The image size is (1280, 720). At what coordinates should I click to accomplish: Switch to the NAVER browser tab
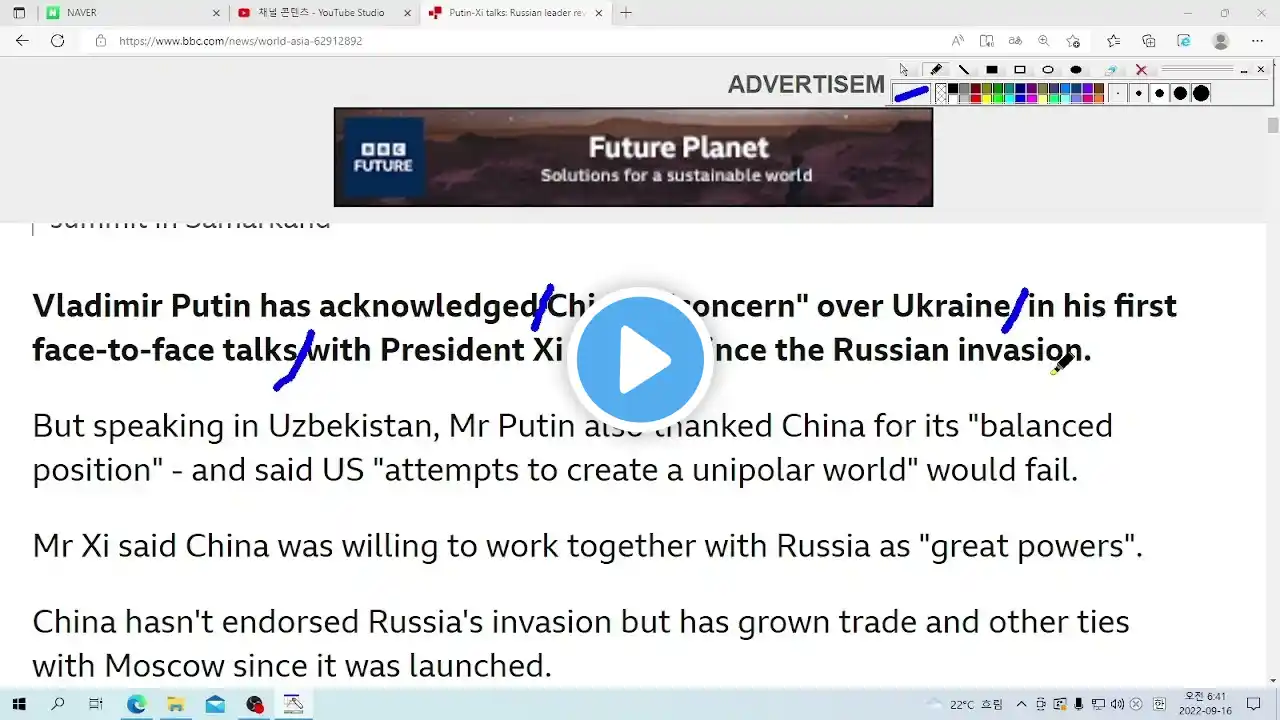click(x=132, y=13)
